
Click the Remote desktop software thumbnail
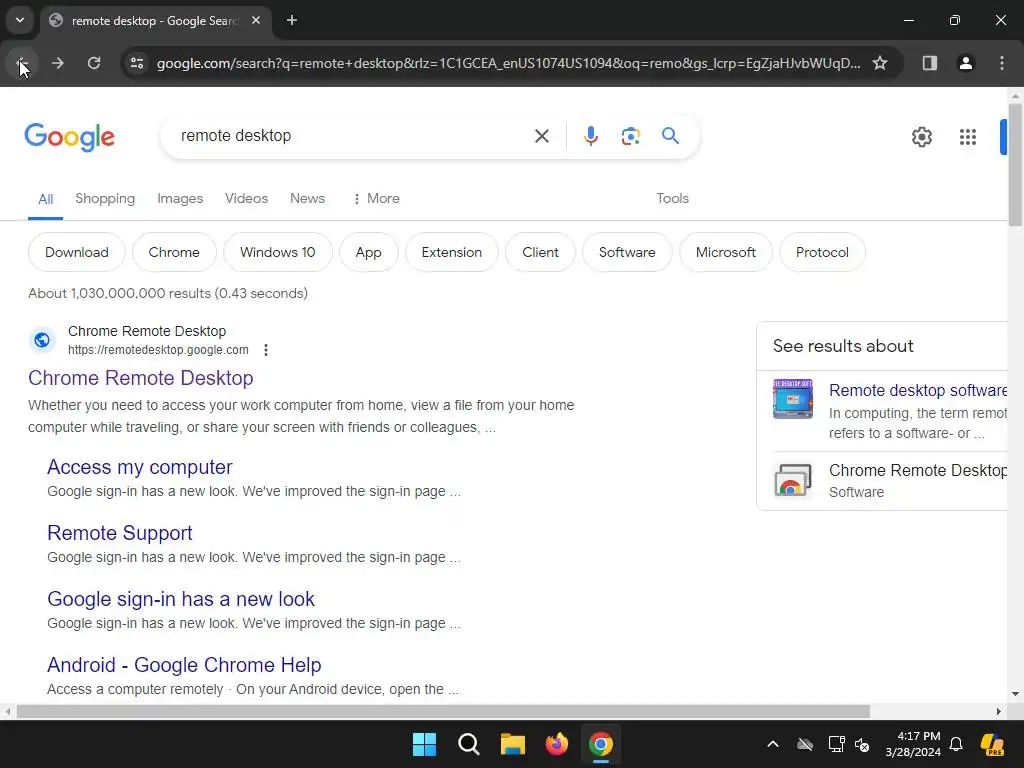(793, 398)
